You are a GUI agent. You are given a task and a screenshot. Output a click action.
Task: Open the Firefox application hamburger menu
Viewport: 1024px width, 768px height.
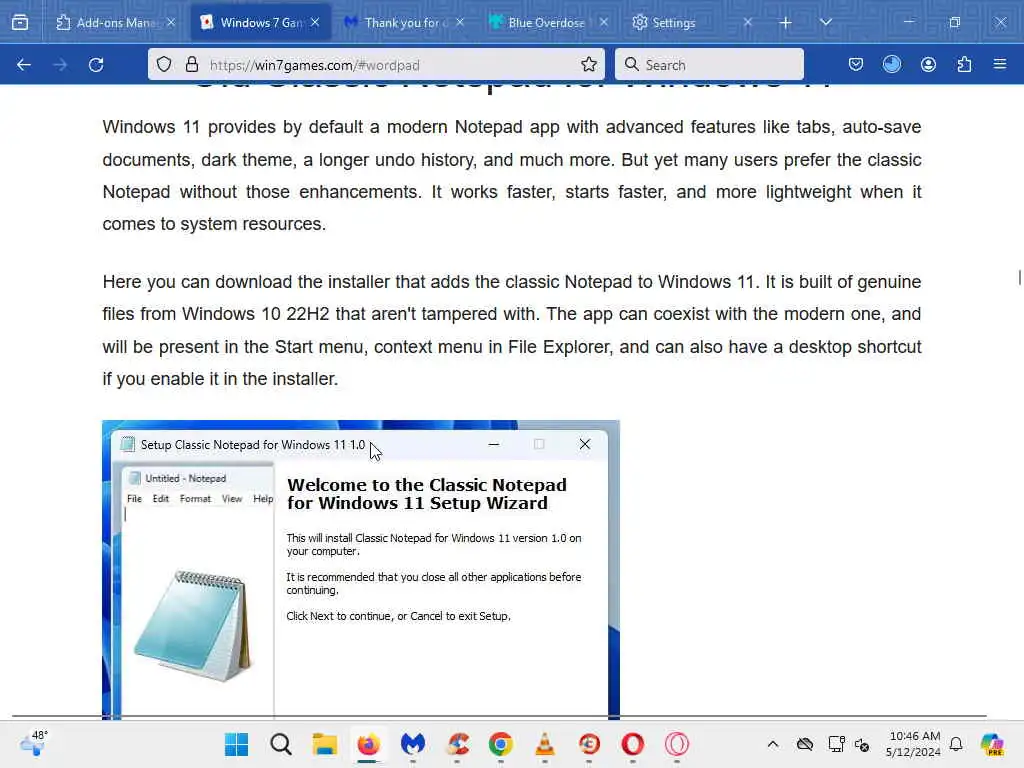[1000, 64]
